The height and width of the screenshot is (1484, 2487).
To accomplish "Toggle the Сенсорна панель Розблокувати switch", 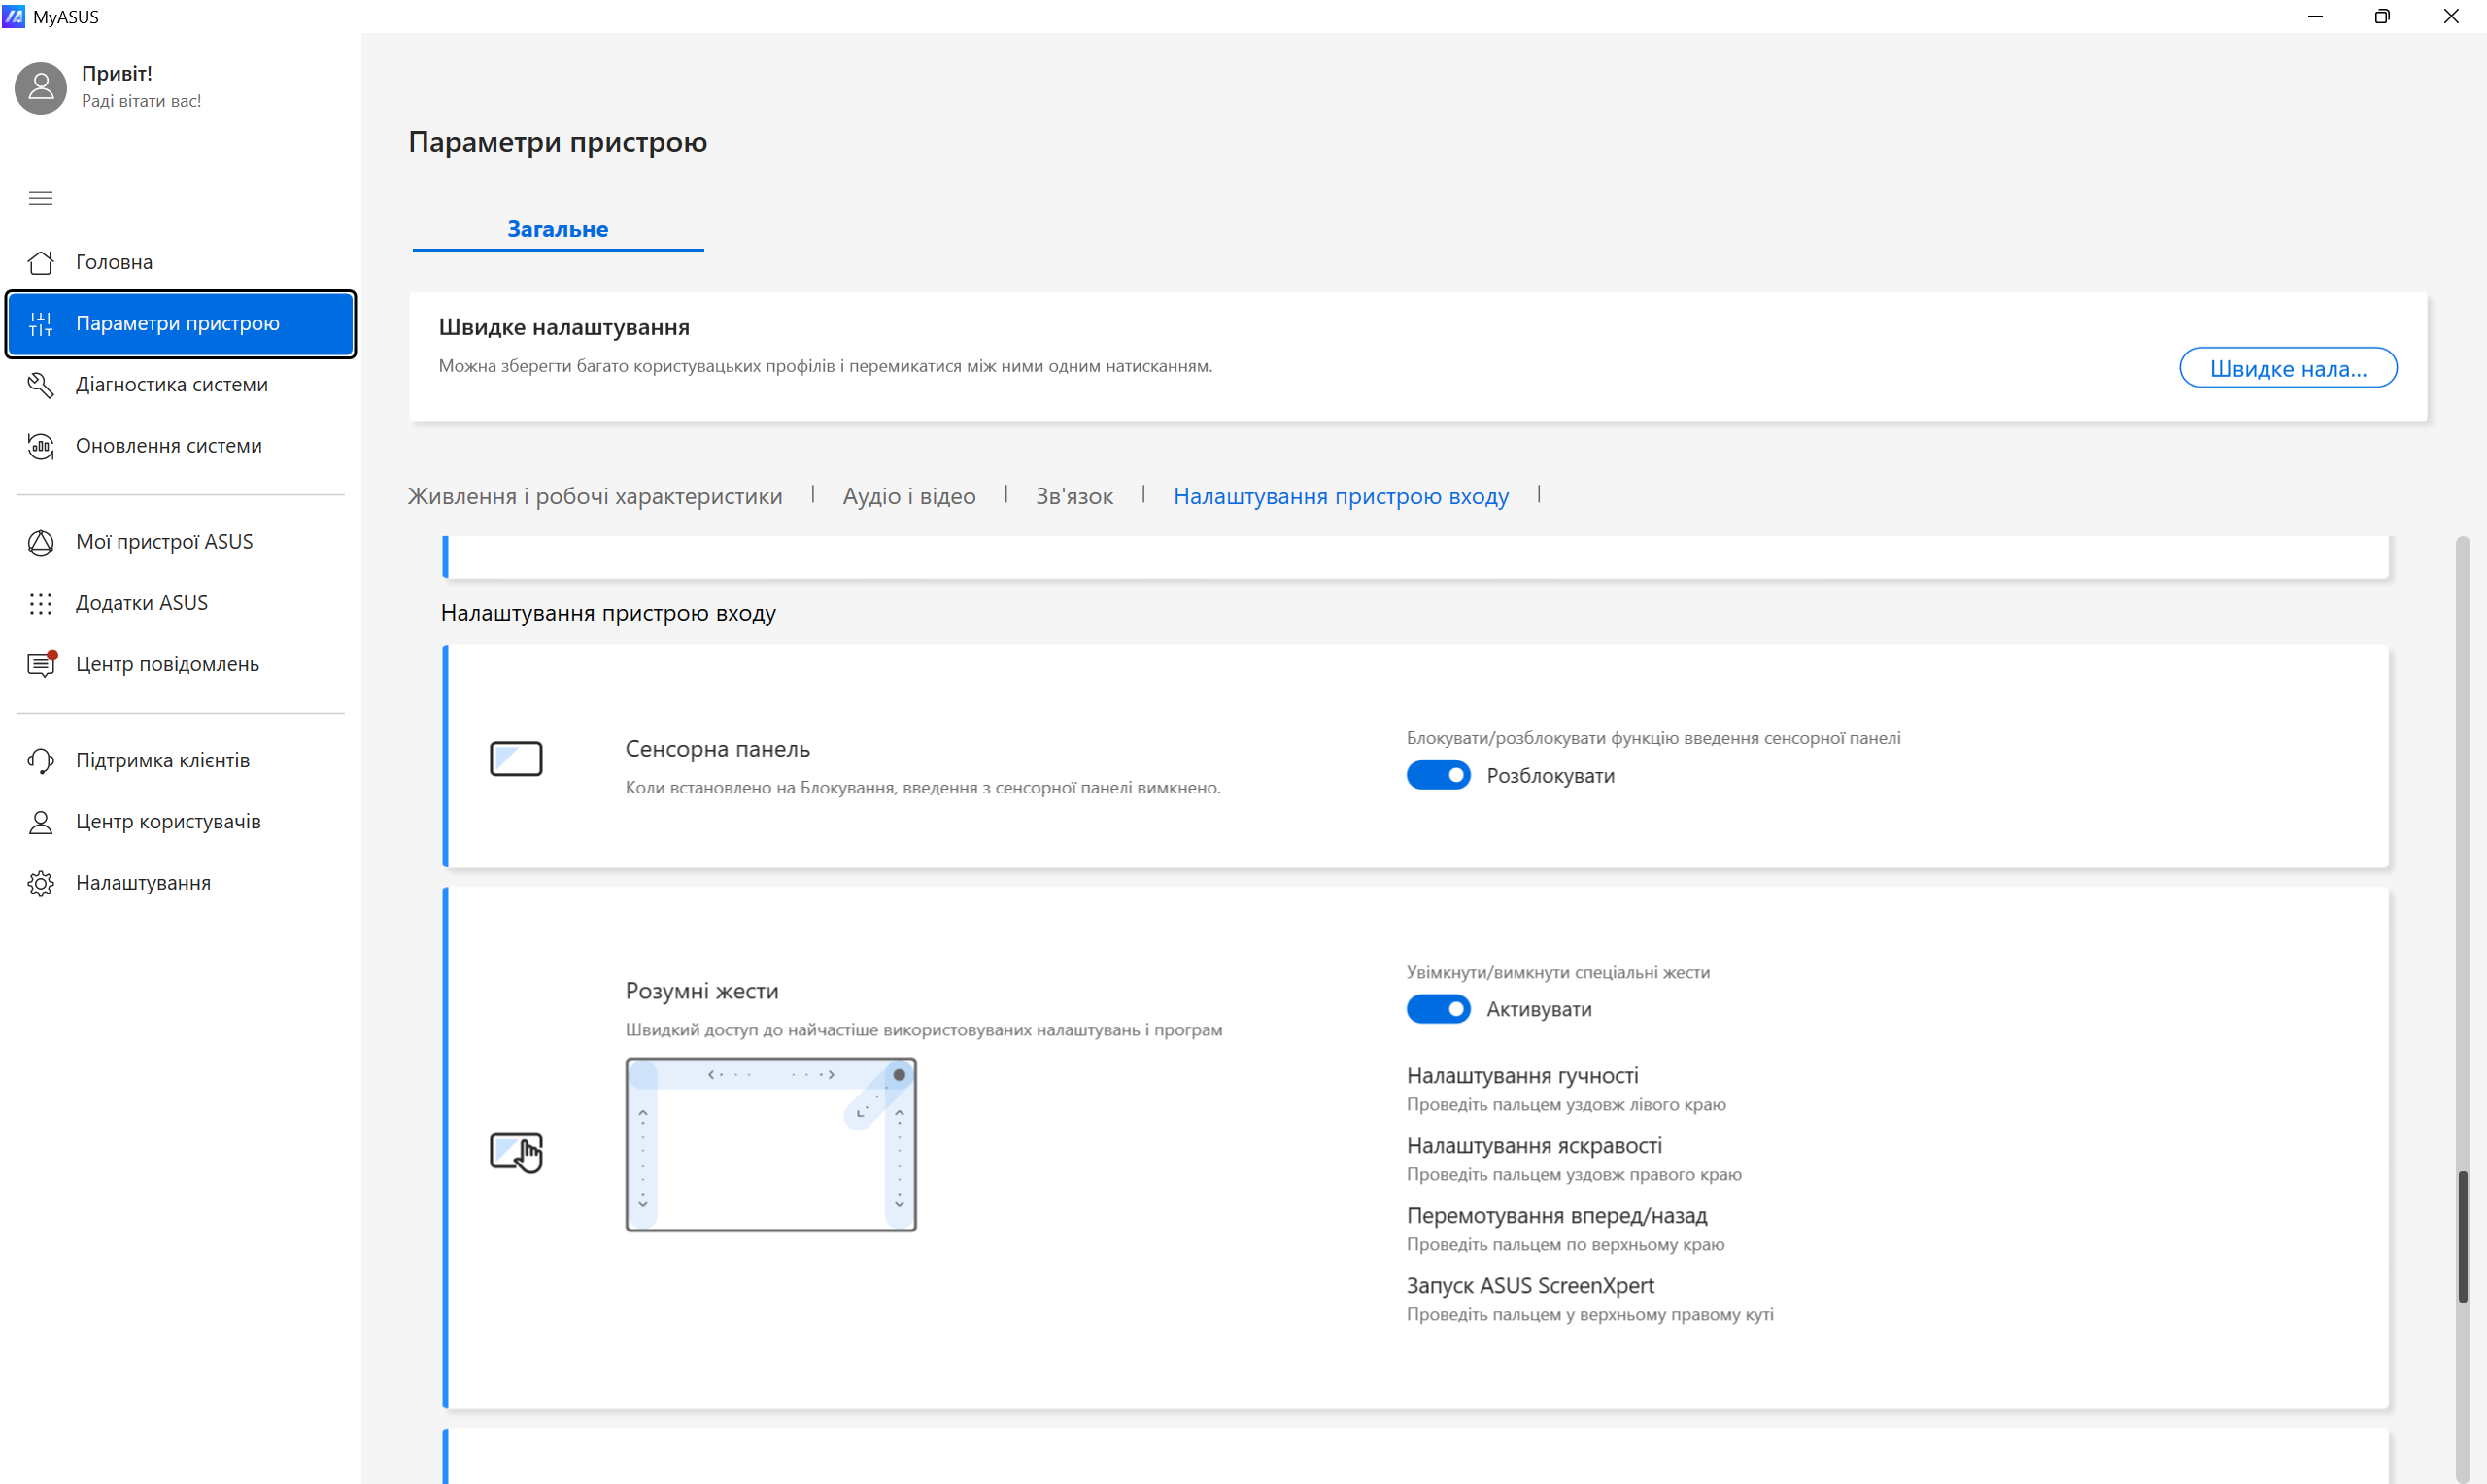I will [x=1438, y=776].
